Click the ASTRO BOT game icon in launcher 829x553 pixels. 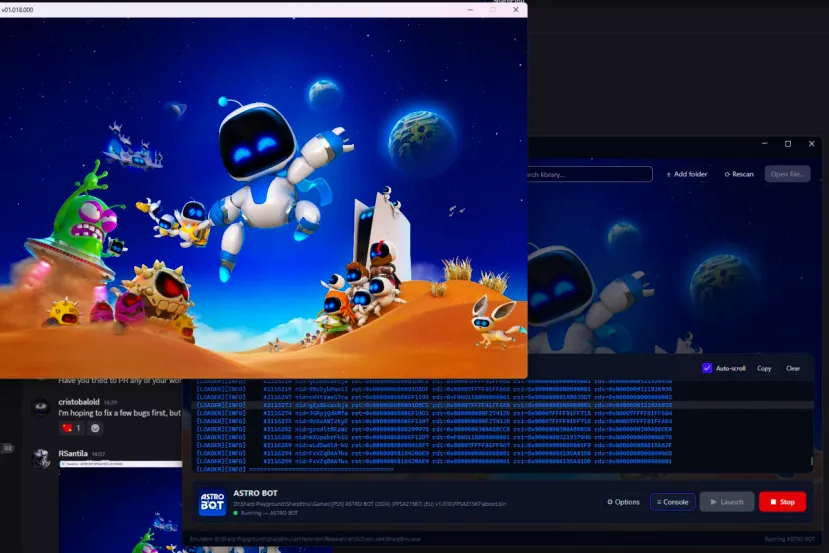coord(213,502)
